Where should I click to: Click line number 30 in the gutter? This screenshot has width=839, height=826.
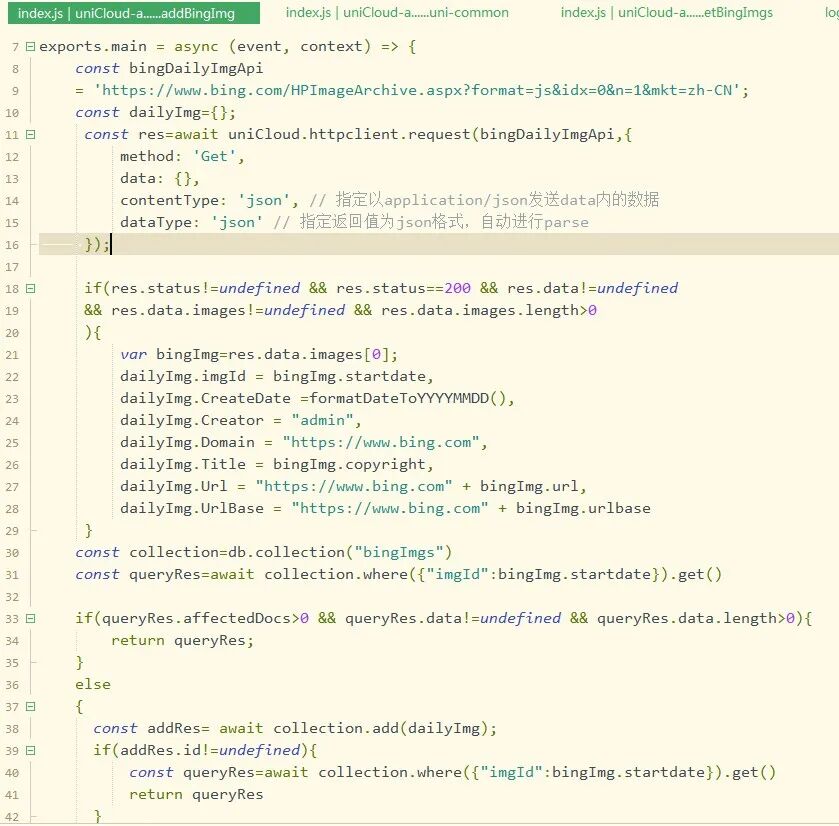click(x=12, y=553)
